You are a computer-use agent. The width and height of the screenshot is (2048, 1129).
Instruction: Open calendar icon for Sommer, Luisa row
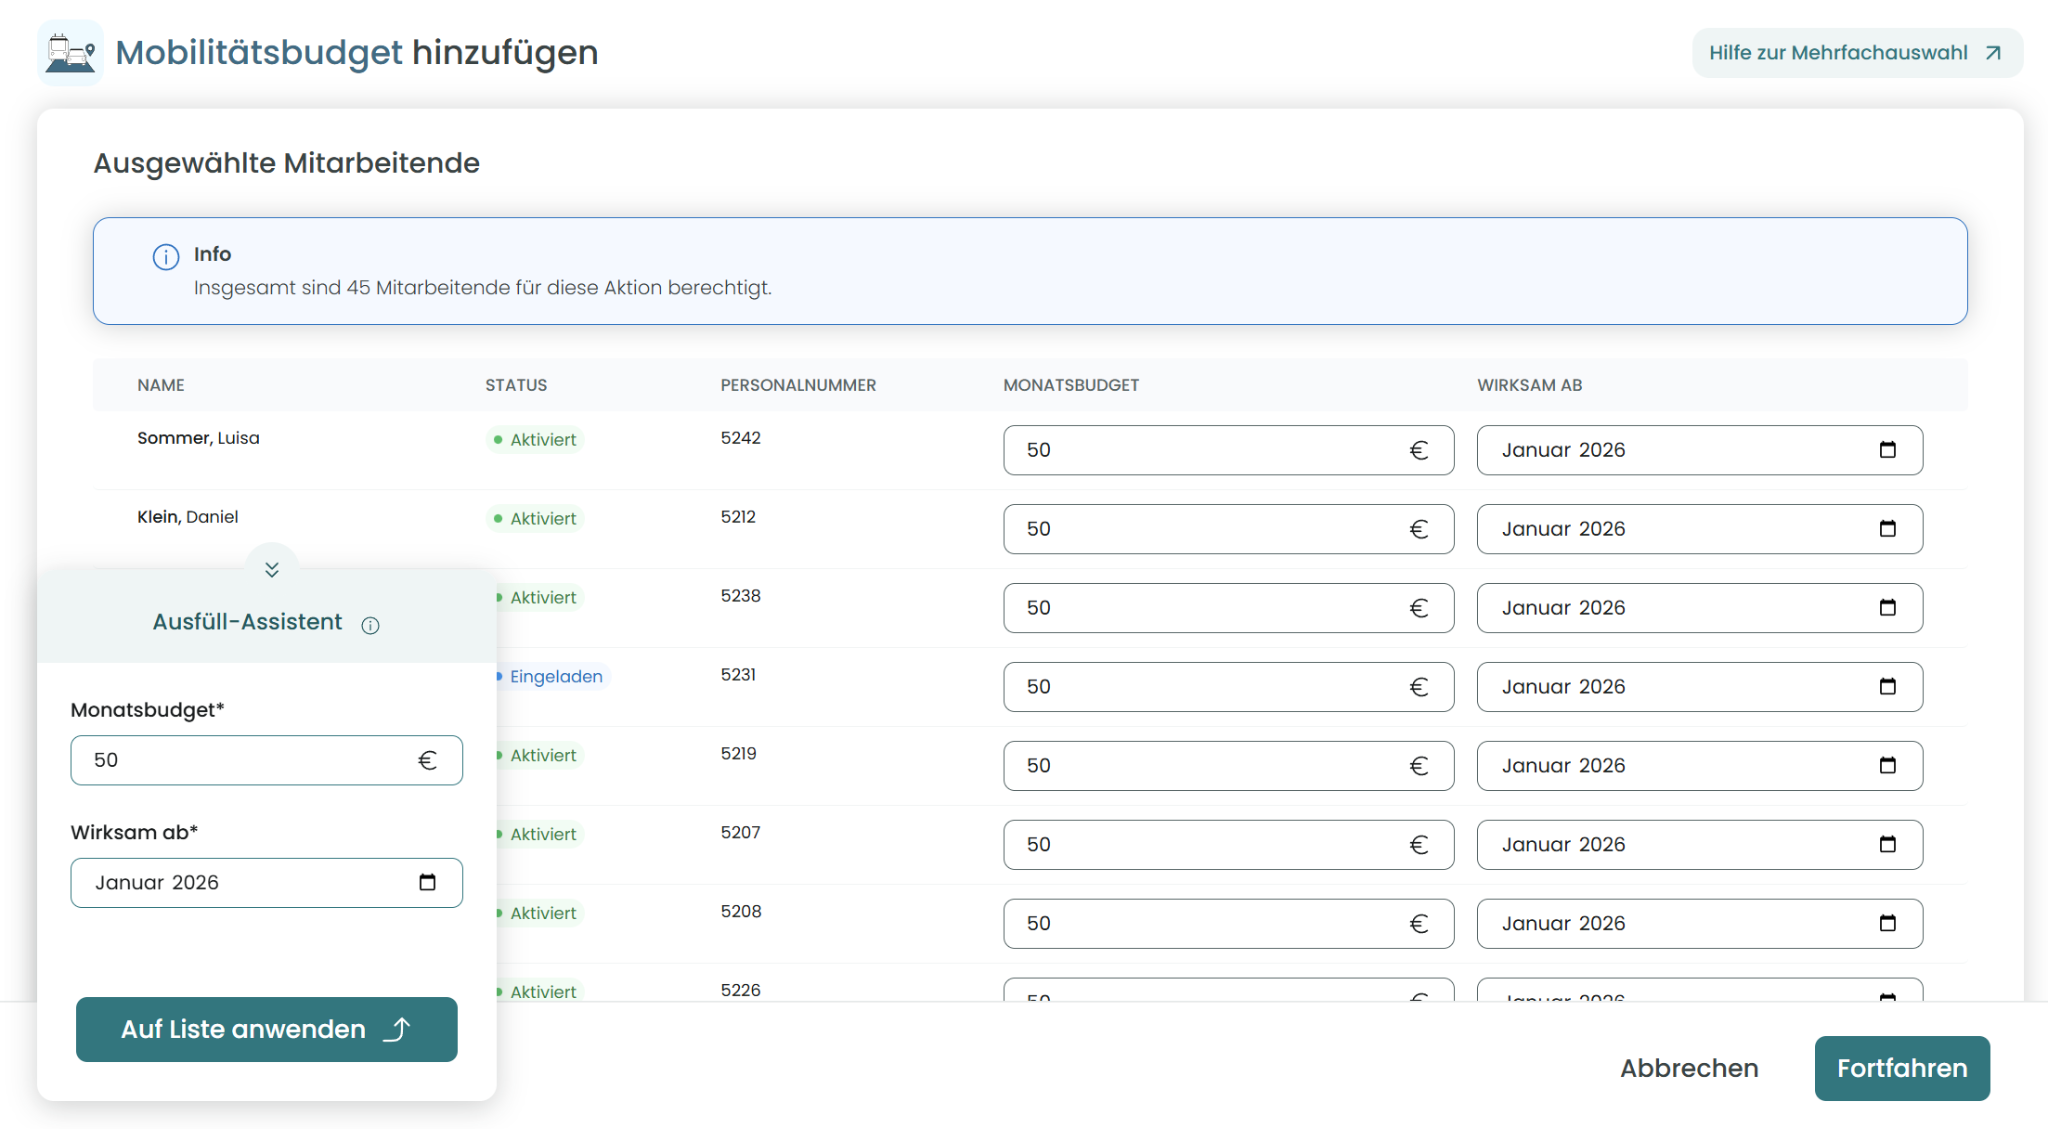1887,450
